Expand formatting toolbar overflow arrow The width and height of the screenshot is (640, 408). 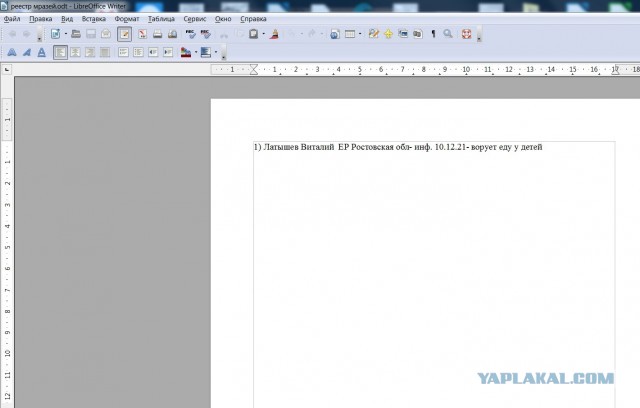[223, 53]
